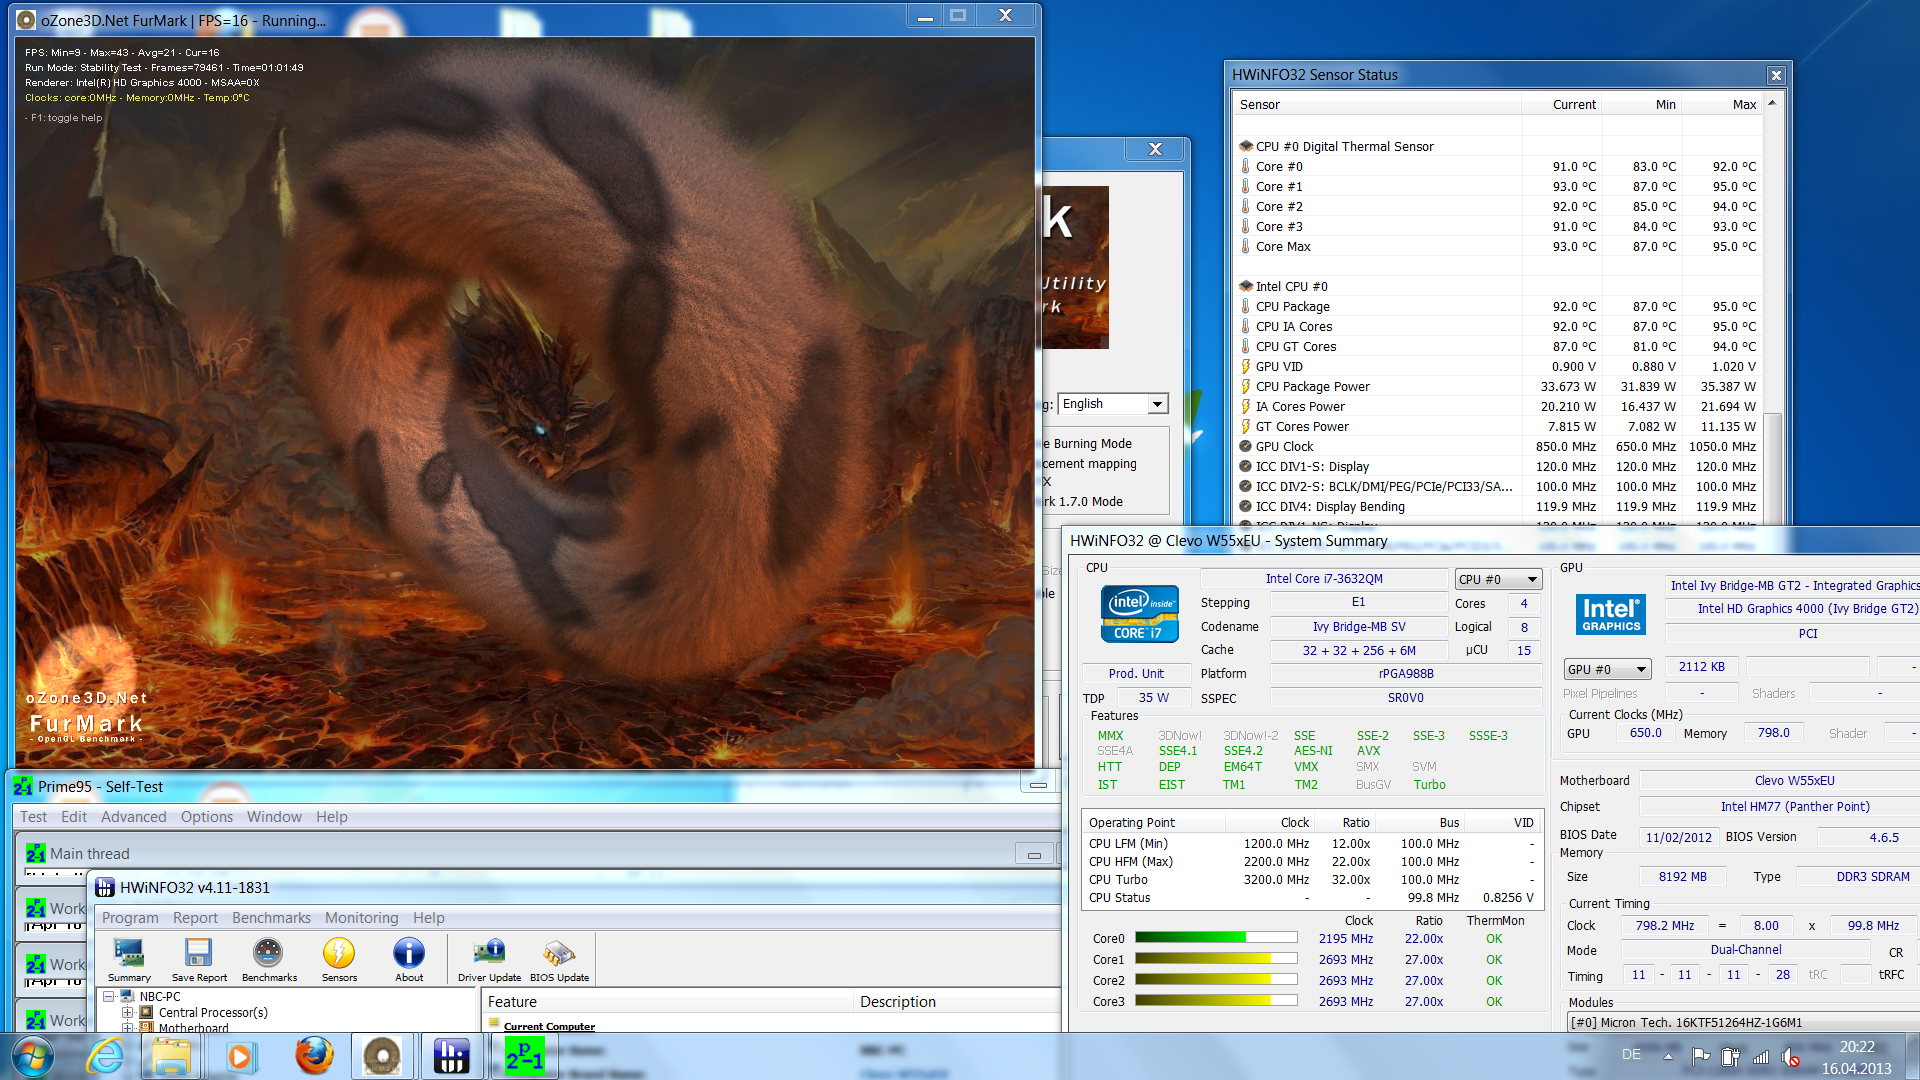The height and width of the screenshot is (1080, 1920).
Task: Collapse the NBC-PC tree node
Action: pyautogui.click(x=109, y=997)
